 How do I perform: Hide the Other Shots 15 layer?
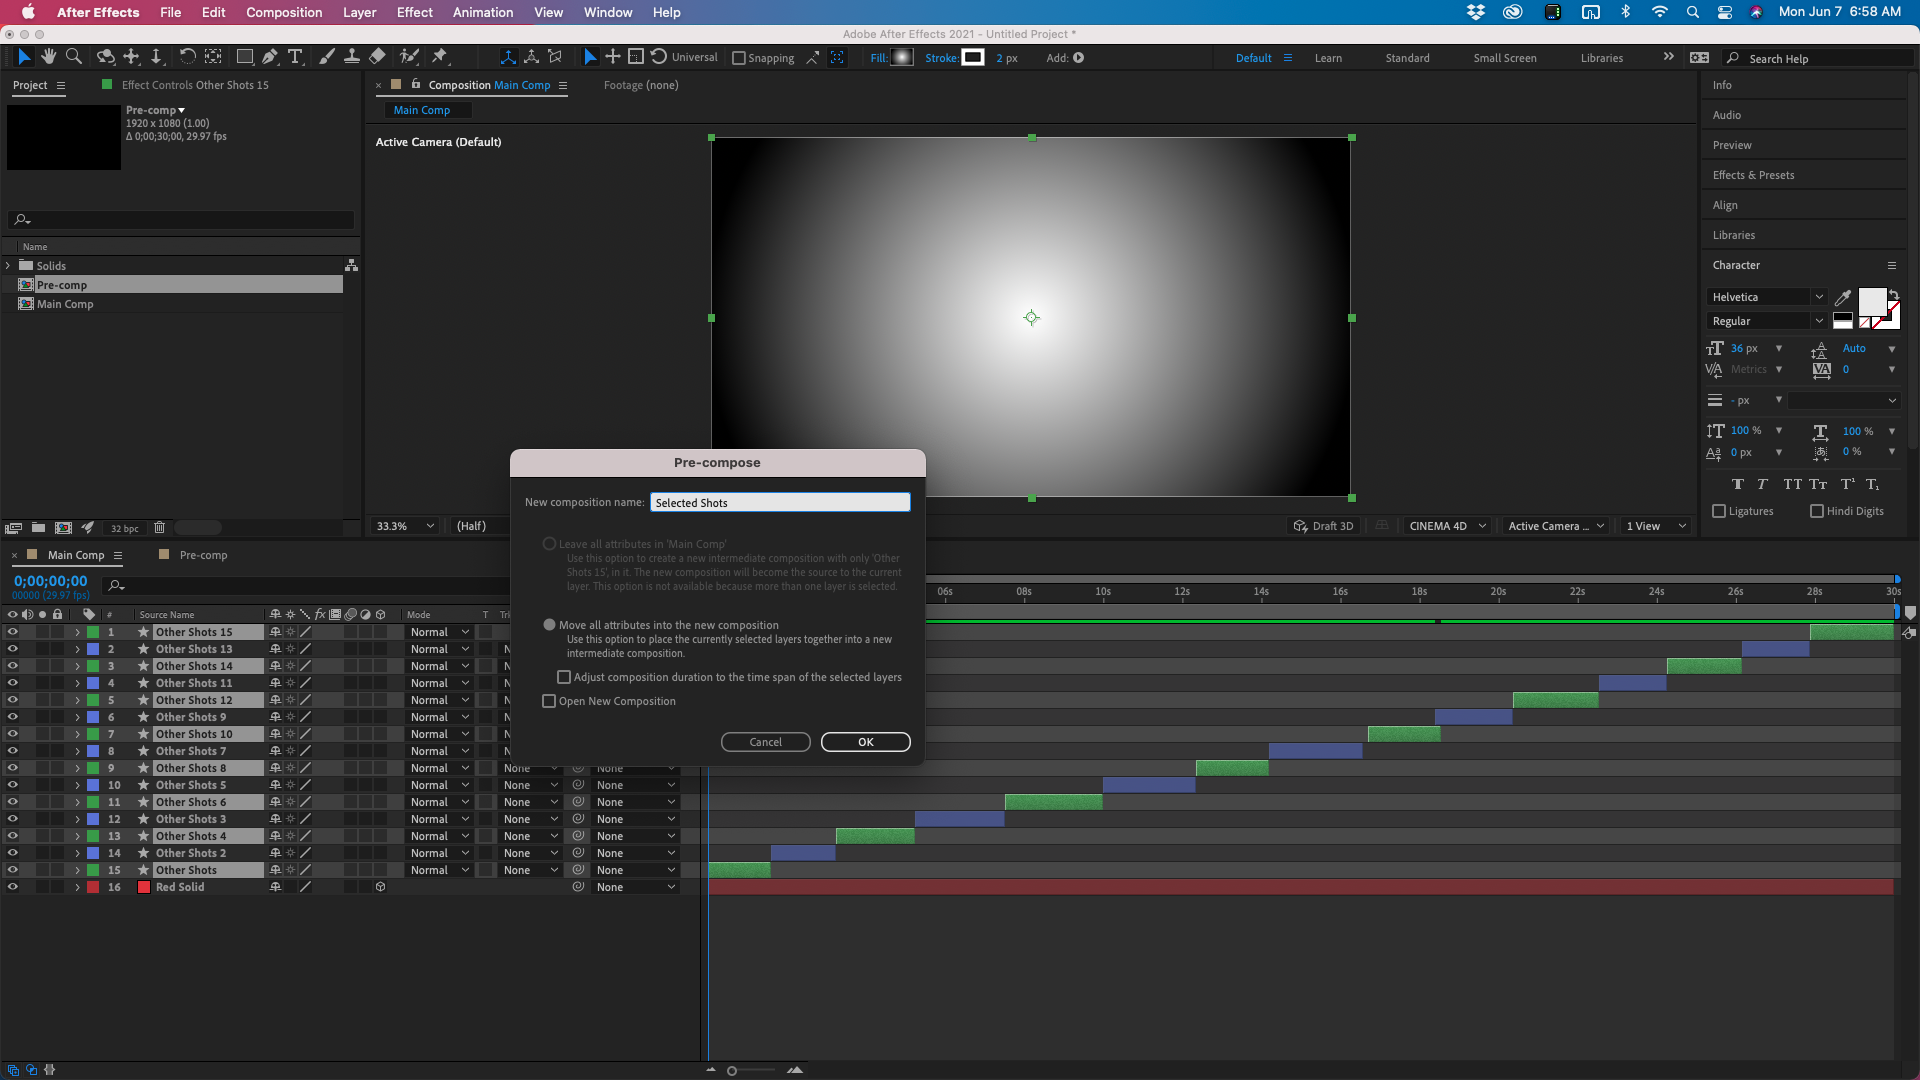click(13, 632)
